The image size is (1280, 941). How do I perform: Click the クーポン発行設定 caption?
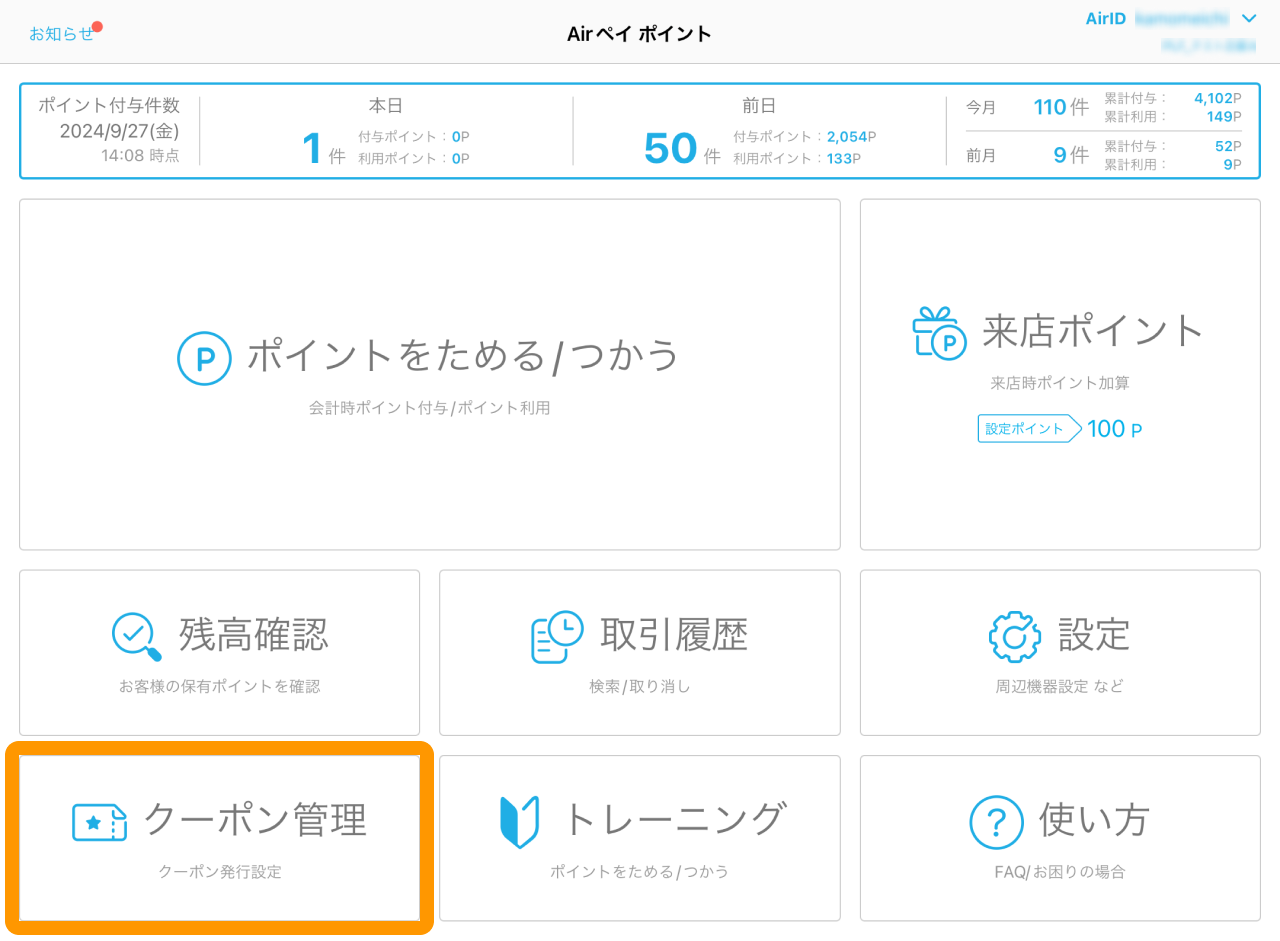click(x=220, y=872)
